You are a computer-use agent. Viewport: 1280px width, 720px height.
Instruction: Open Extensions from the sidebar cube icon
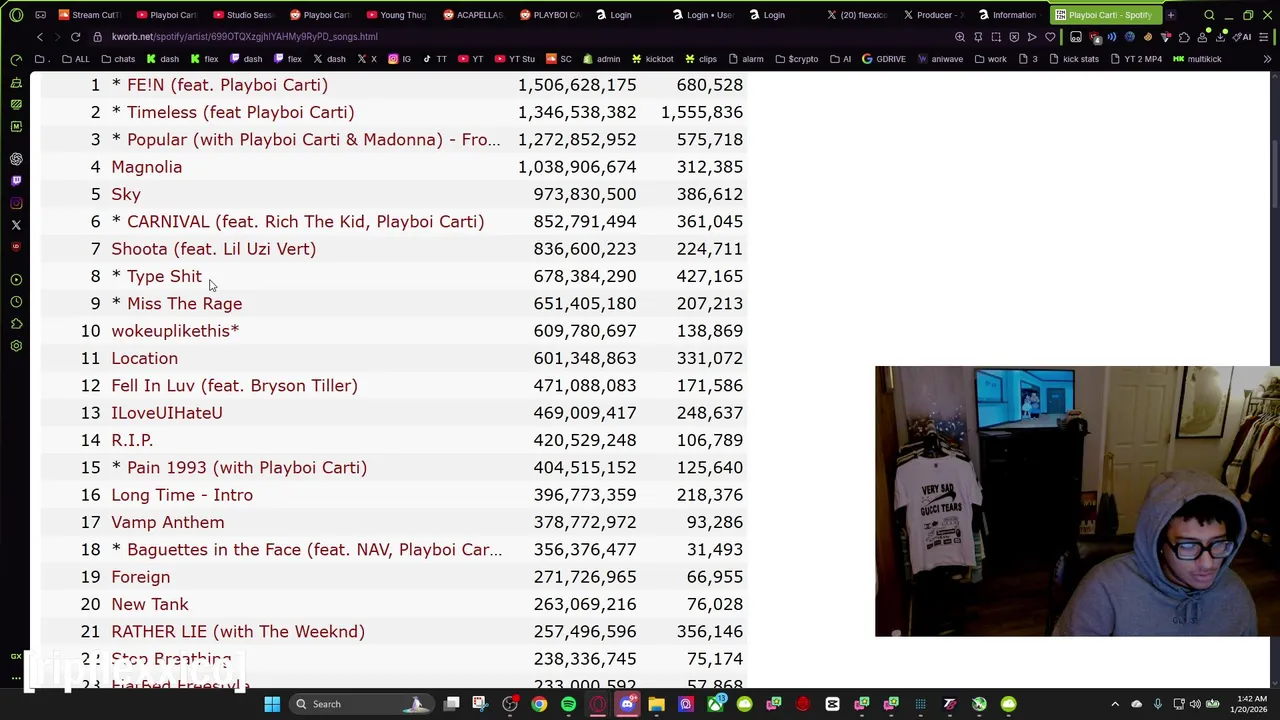point(16,324)
